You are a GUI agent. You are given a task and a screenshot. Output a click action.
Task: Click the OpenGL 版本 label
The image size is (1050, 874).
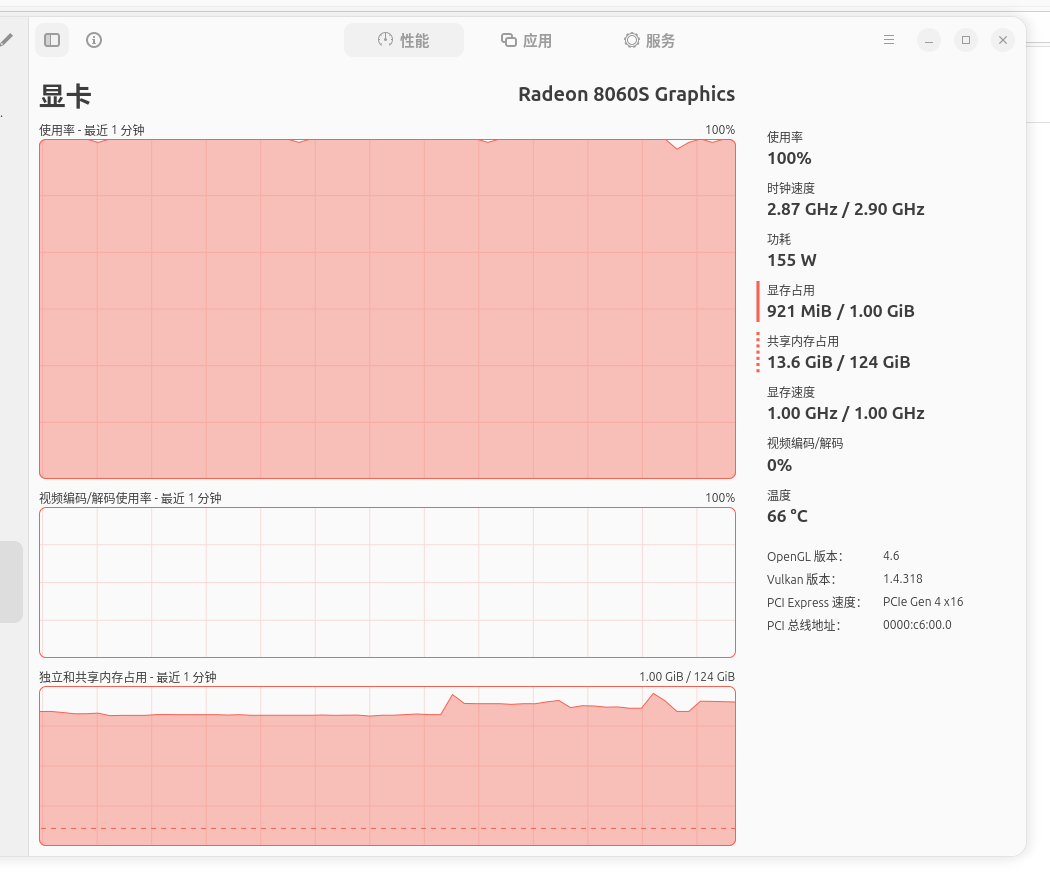click(x=804, y=557)
